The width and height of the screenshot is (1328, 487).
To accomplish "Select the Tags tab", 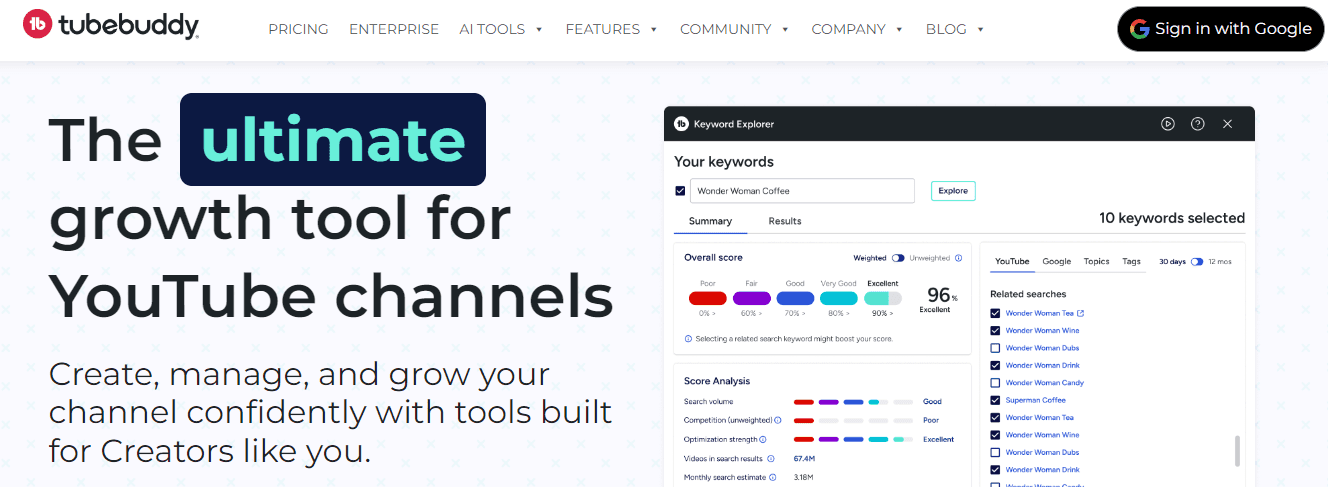I will [x=1132, y=261].
